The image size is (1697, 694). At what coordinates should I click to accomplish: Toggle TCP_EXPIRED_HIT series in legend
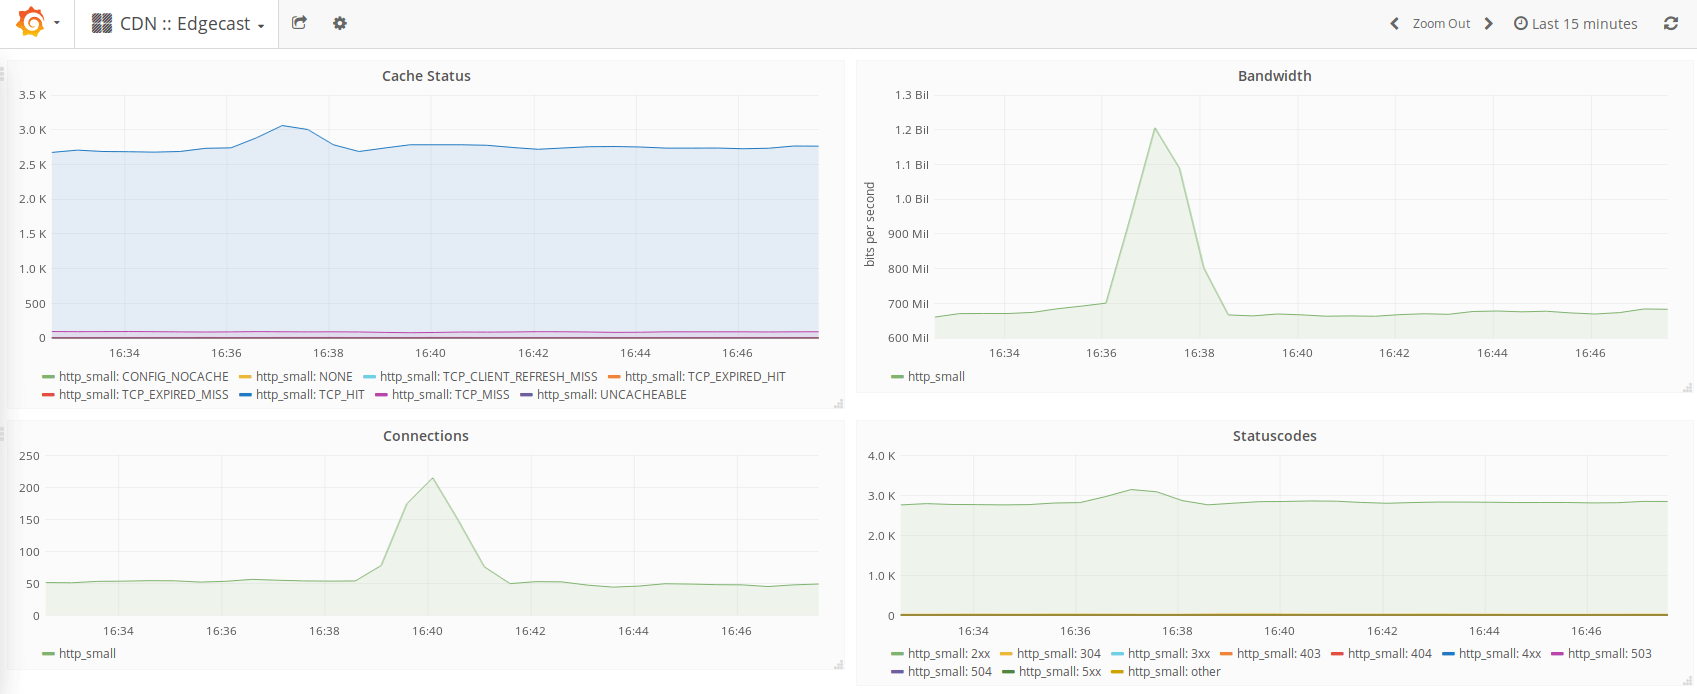pos(705,377)
